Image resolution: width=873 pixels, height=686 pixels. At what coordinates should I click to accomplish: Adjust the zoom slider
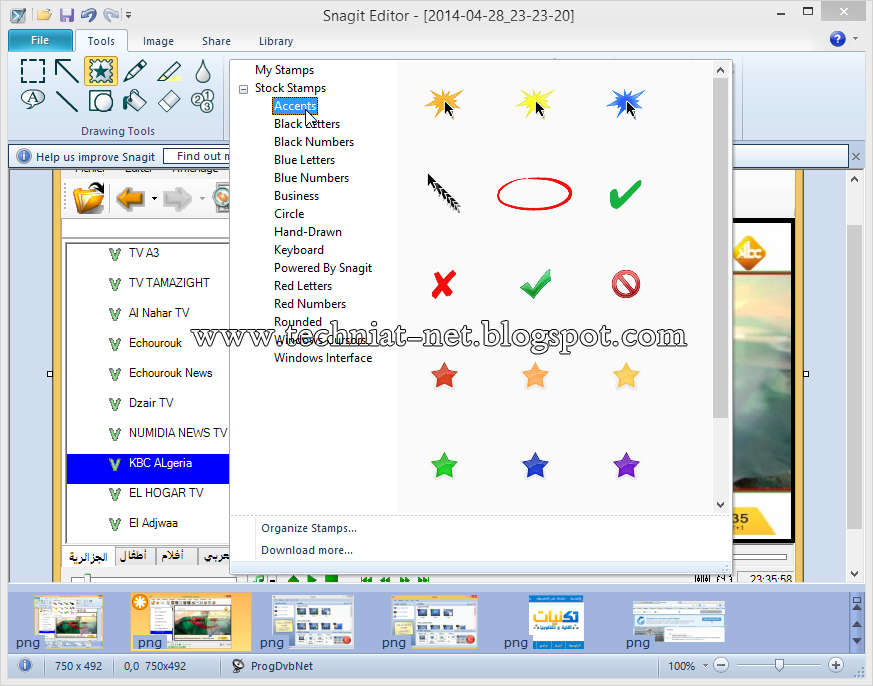[x=778, y=664]
